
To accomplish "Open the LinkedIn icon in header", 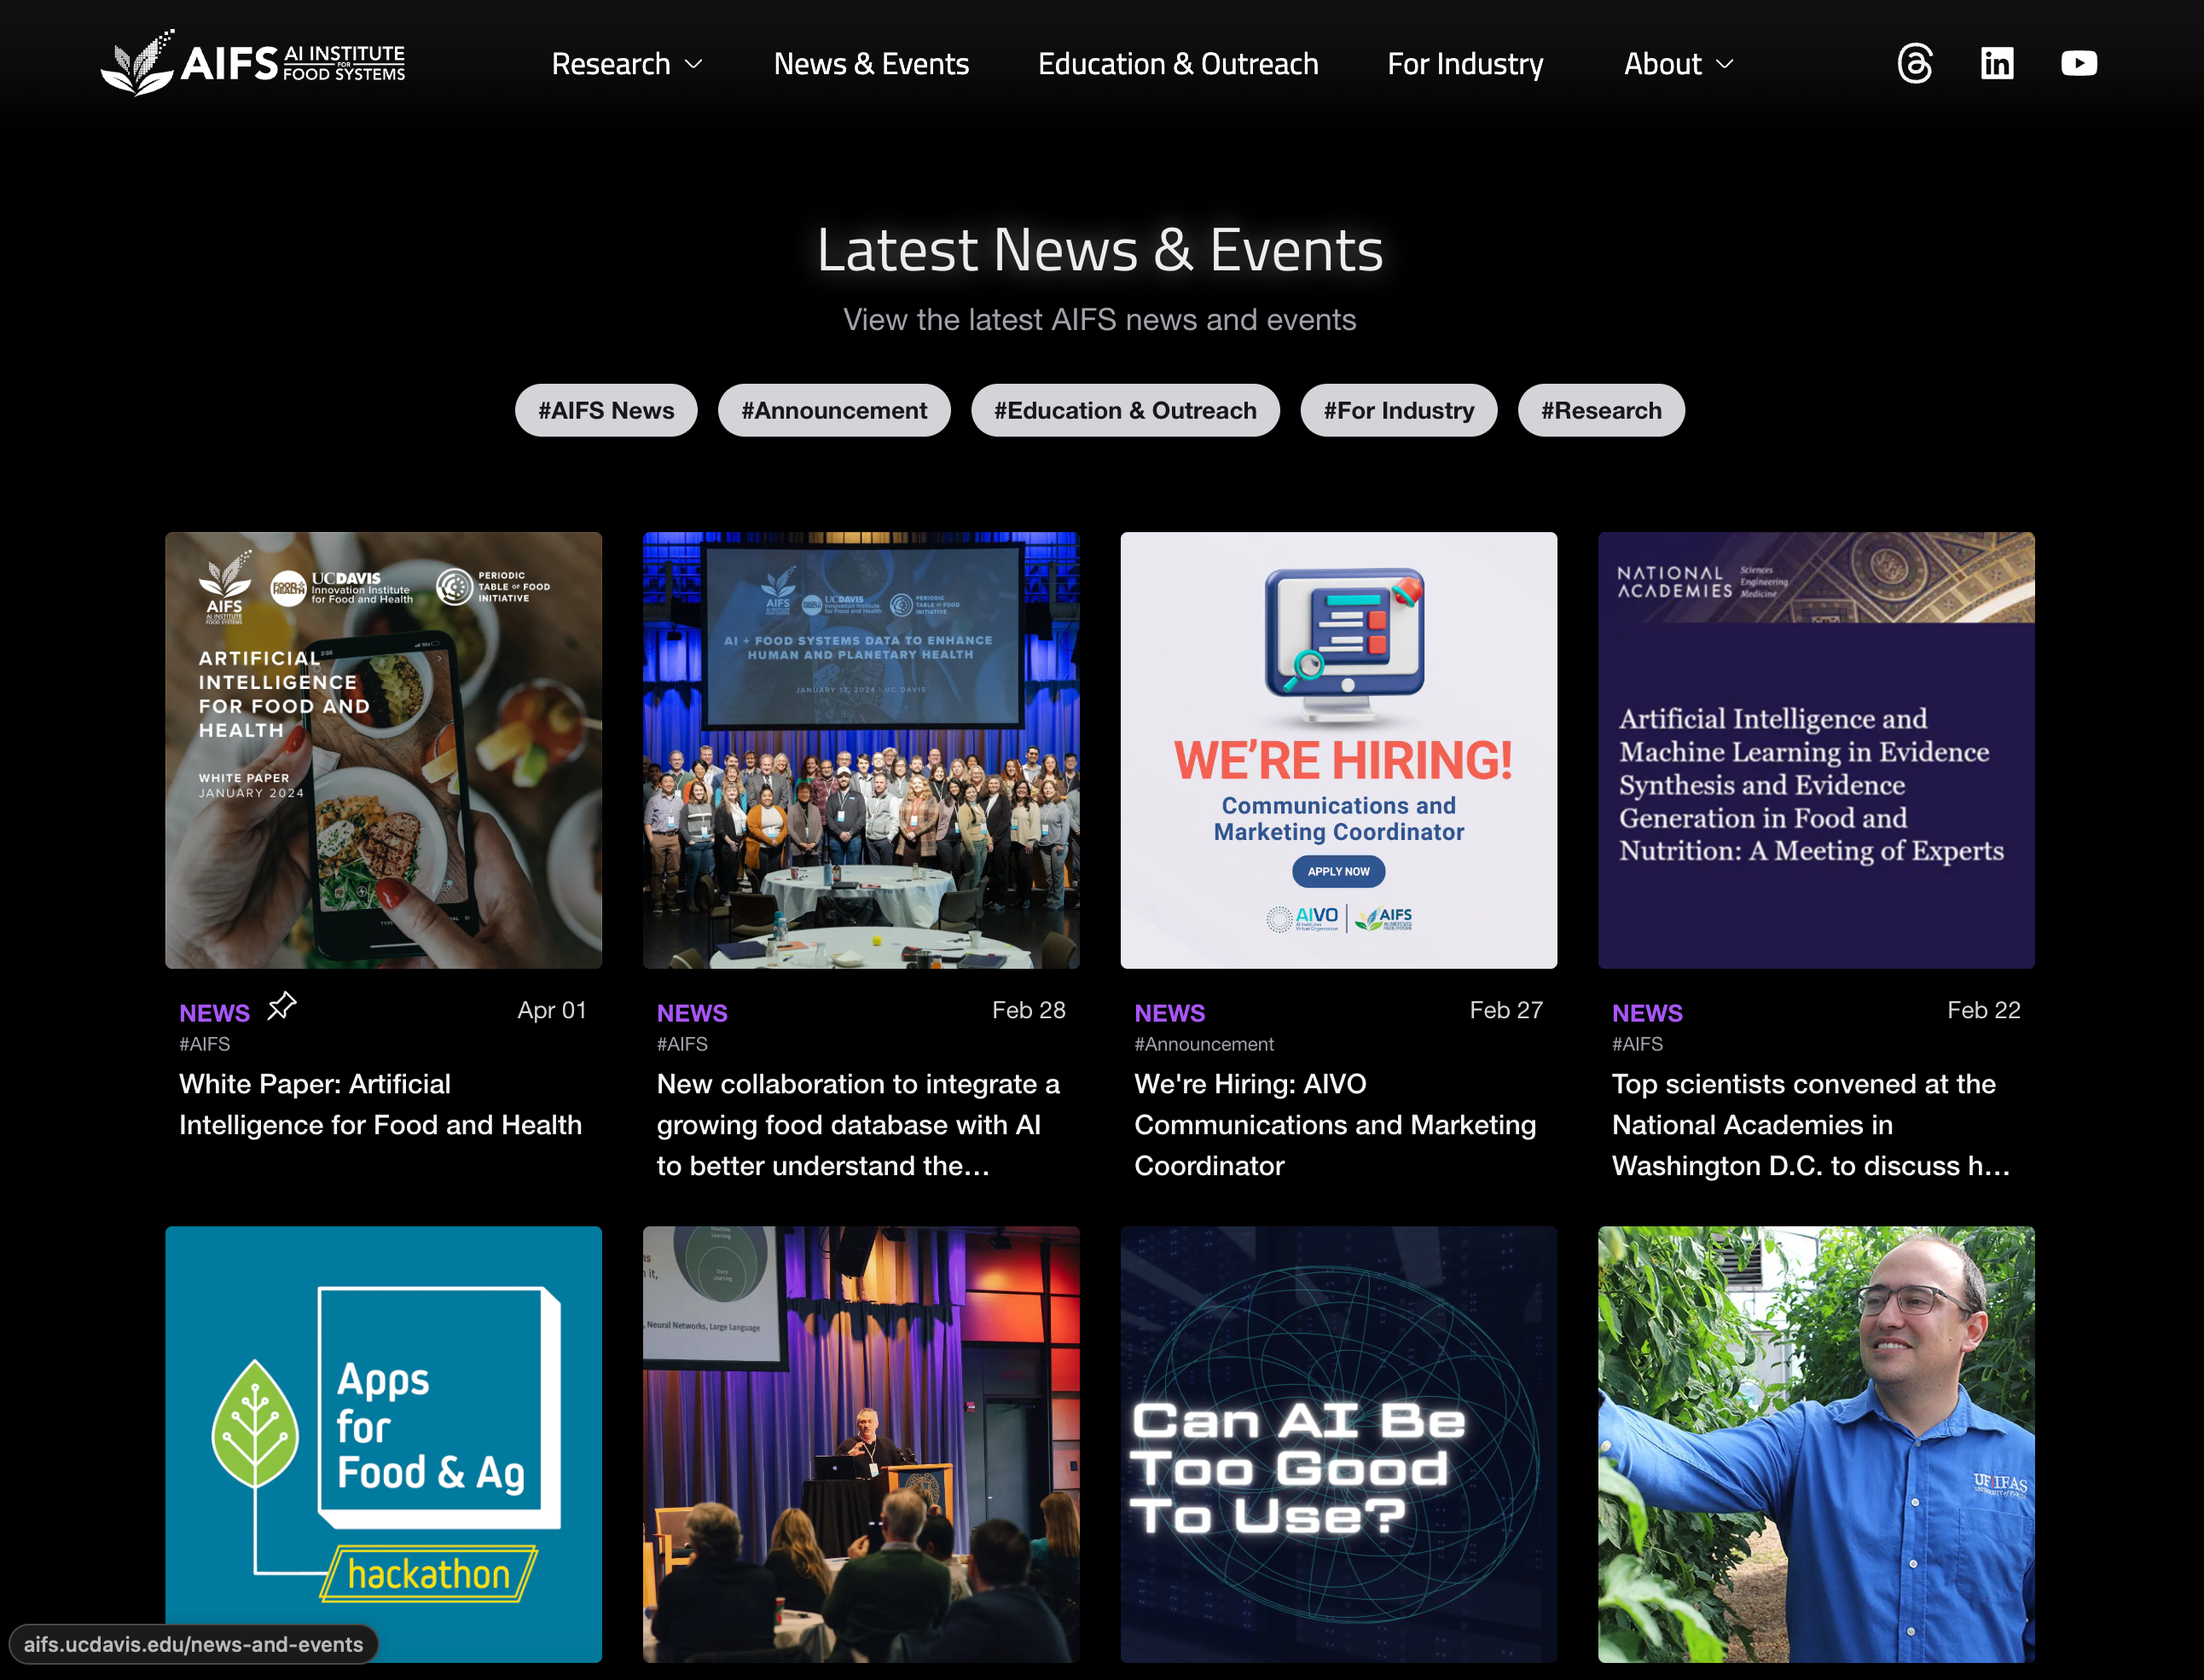I will coord(1997,64).
